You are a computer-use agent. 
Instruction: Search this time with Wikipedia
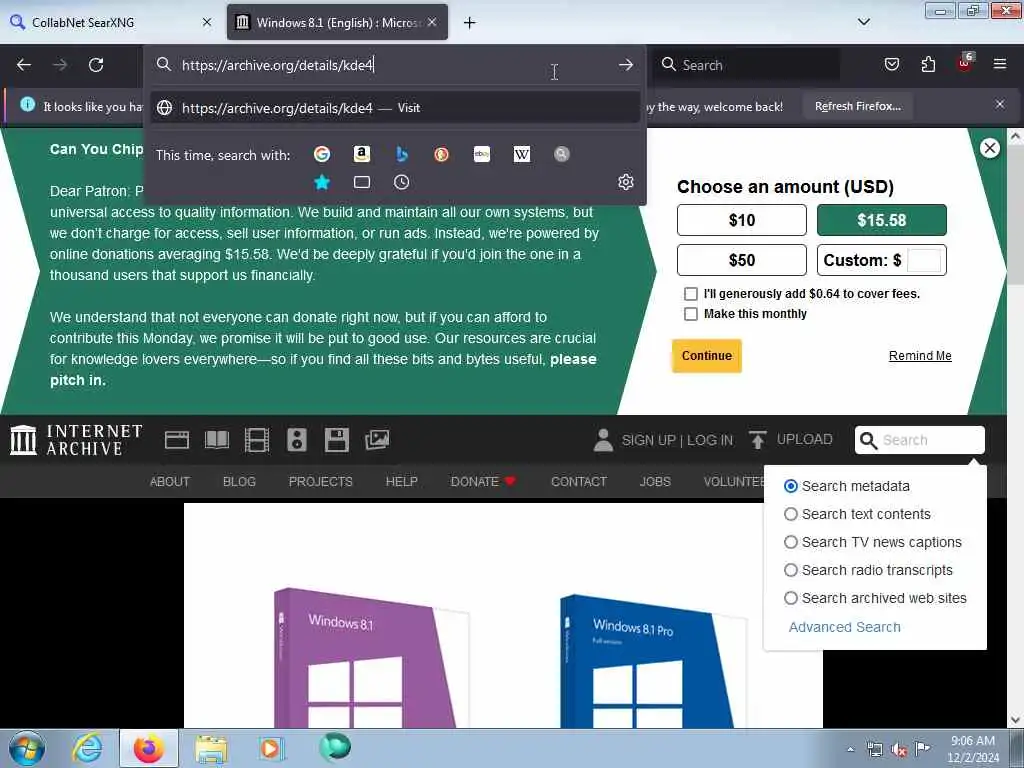[x=522, y=154]
